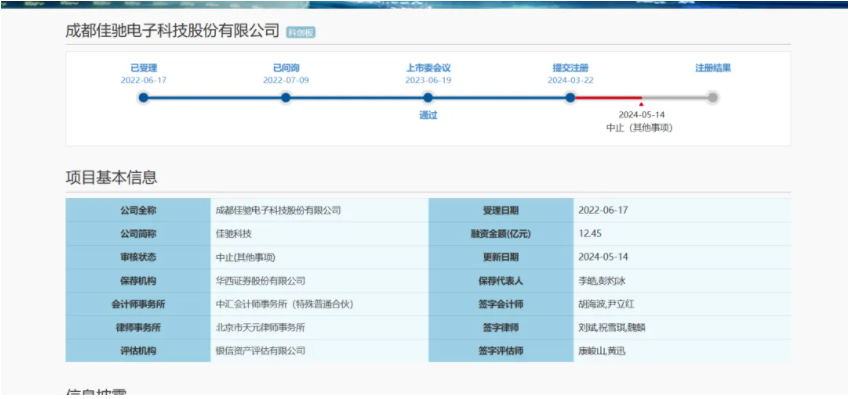
Task: Click the 项目基本信息 section heading
Action: pyautogui.click(x=111, y=177)
